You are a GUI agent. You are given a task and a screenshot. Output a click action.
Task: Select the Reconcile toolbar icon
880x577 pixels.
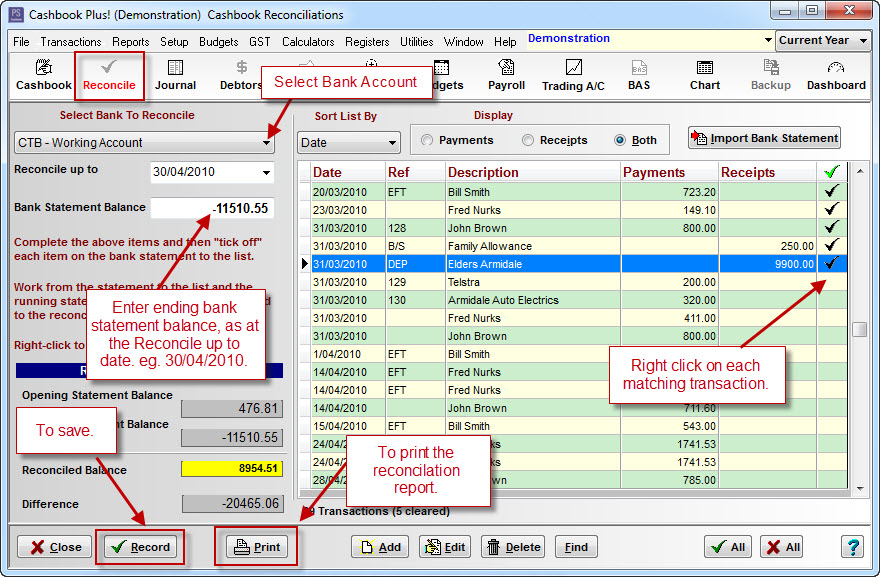click(109, 76)
